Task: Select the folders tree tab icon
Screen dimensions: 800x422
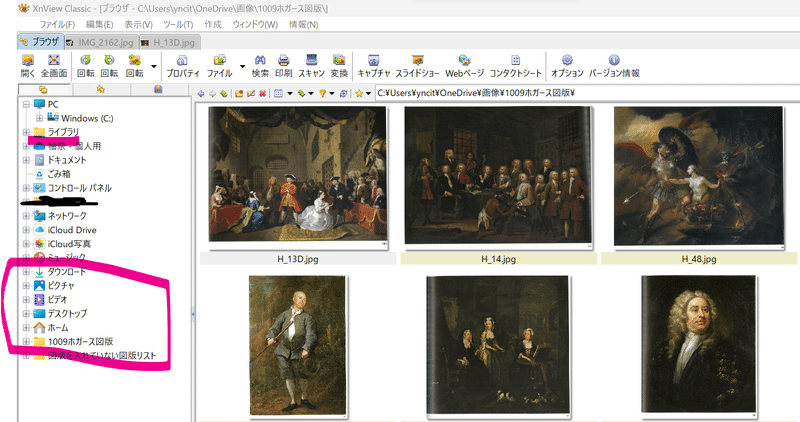Action: [x=43, y=90]
